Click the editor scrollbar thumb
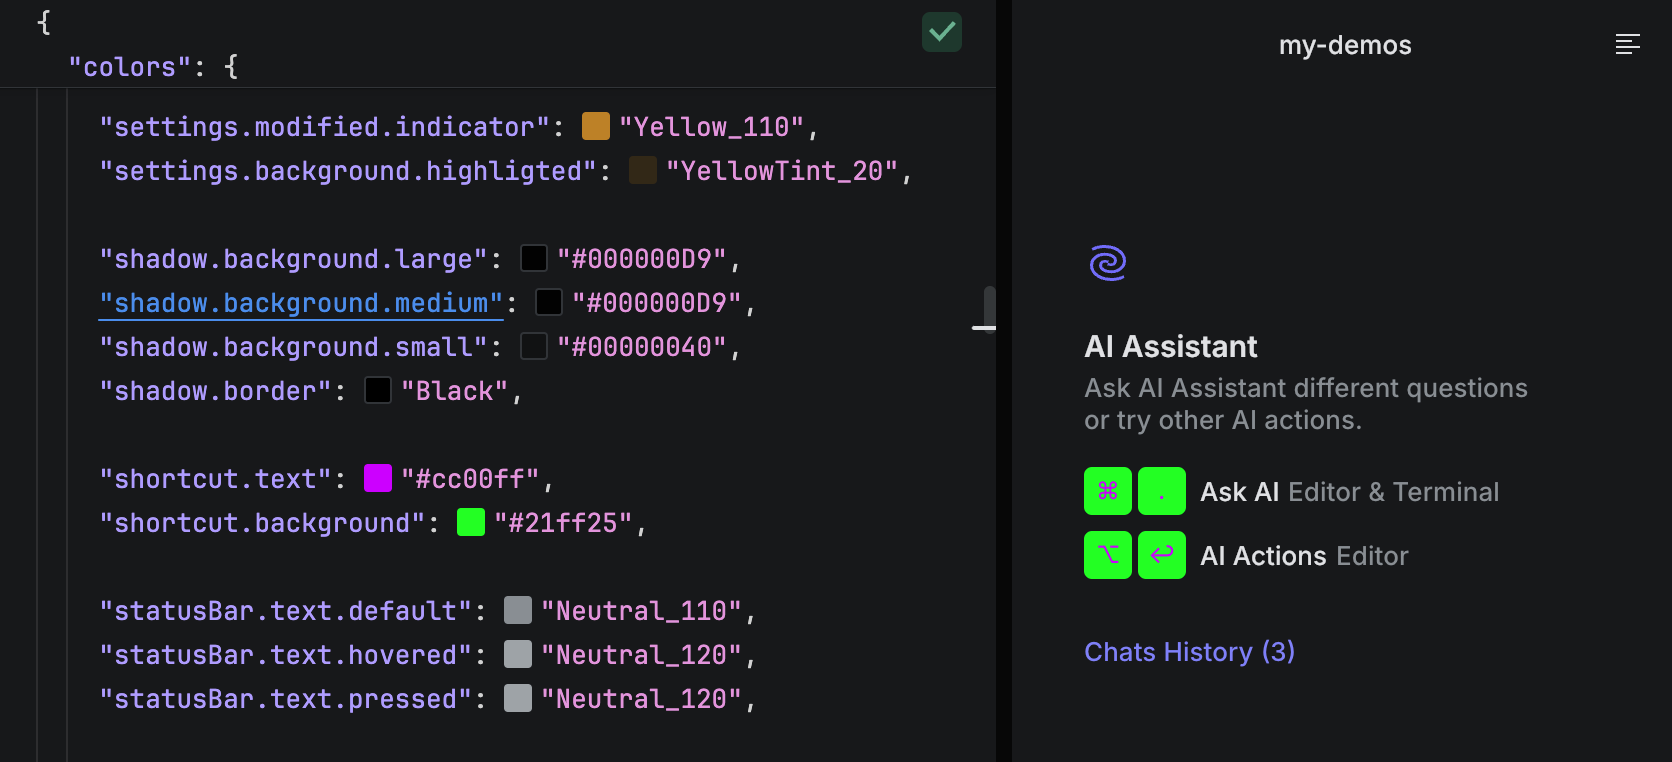This screenshot has height=762, width=1672. (988, 308)
